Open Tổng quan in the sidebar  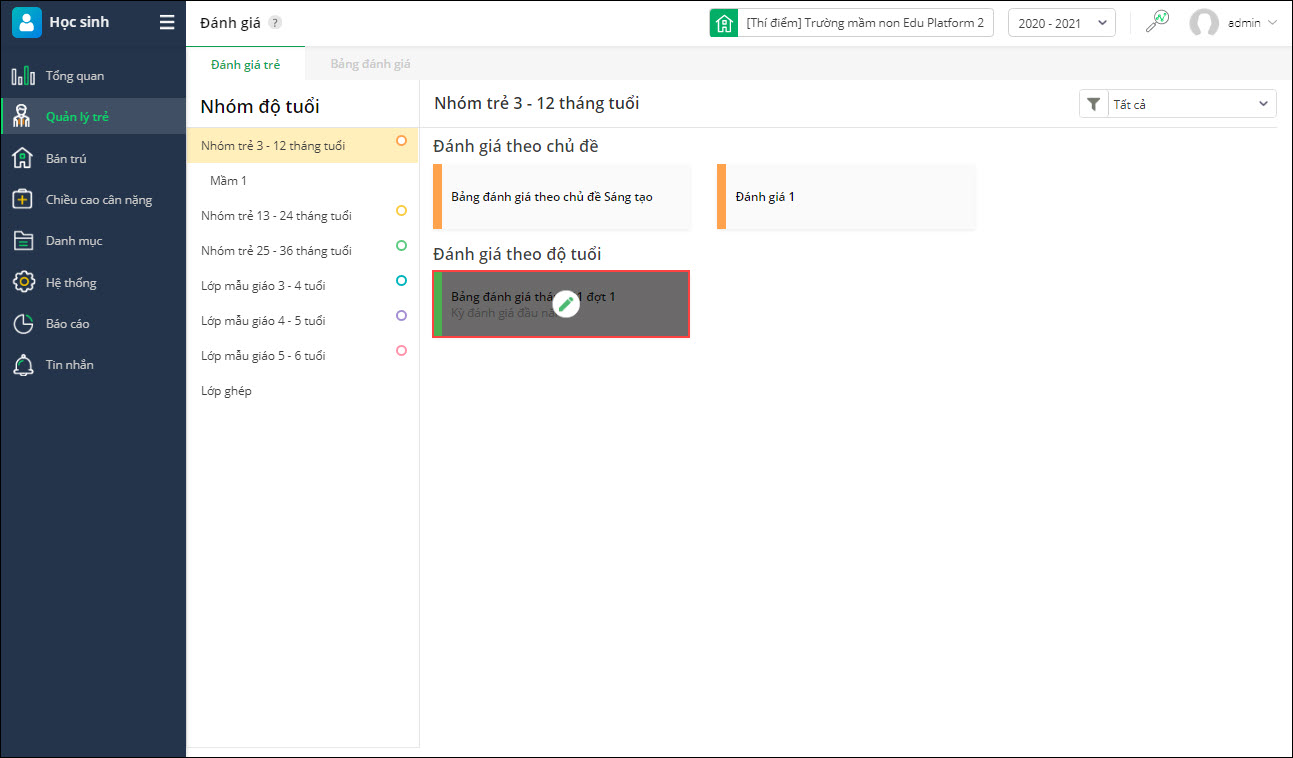93,76
